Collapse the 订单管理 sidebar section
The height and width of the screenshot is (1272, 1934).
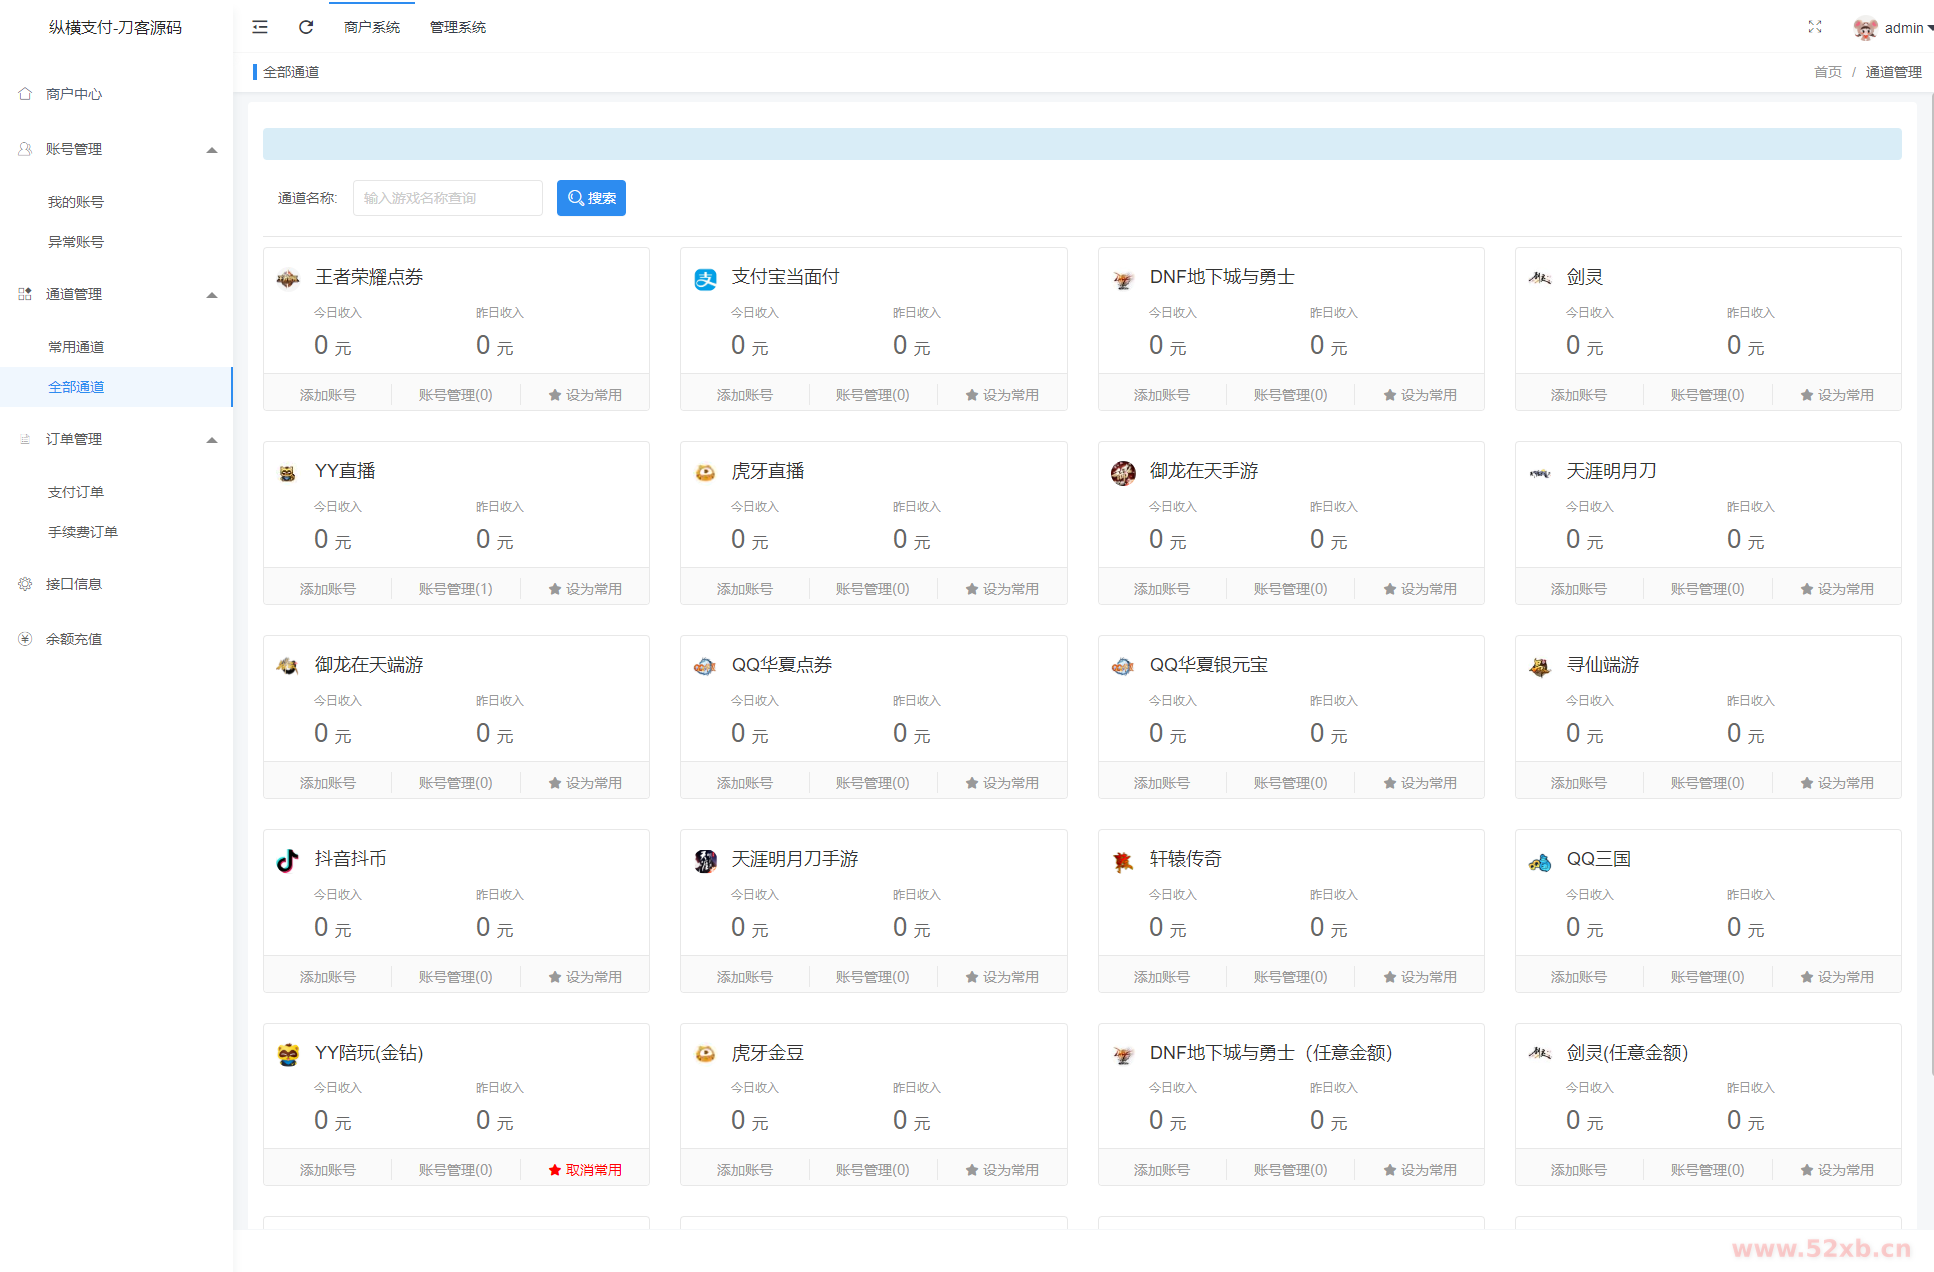click(x=211, y=439)
